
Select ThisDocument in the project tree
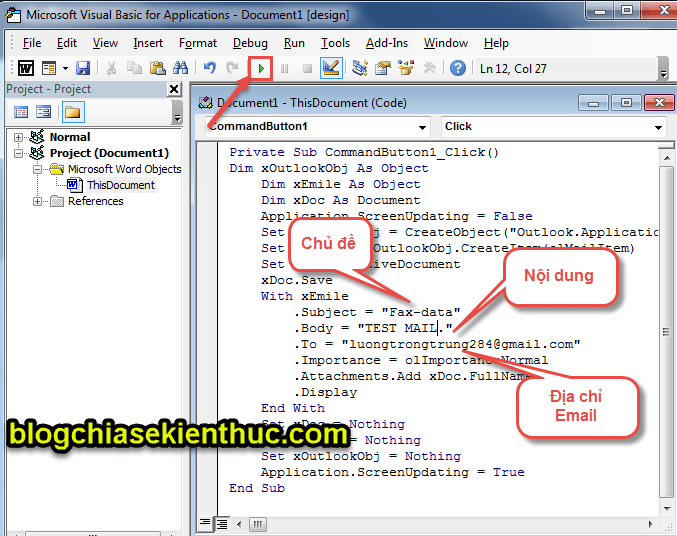click(x=121, y=185)
